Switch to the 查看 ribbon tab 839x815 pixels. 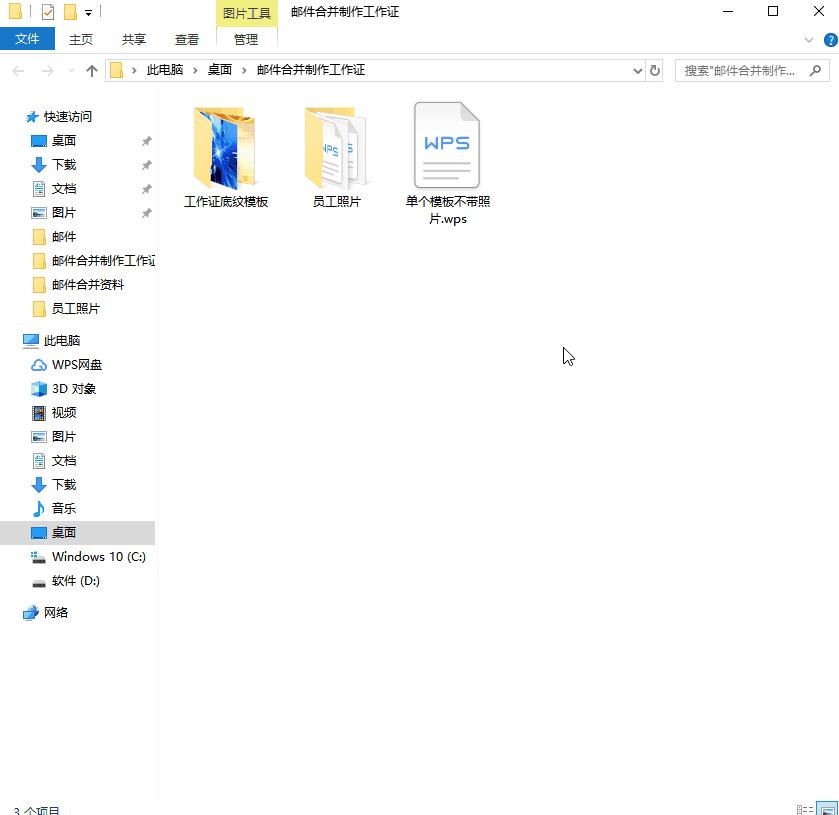pyautogui.click(x=186, y=39)
